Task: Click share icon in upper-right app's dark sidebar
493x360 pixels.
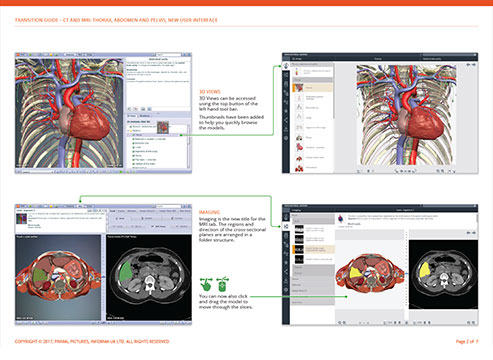Action: (x=286, y=120)
